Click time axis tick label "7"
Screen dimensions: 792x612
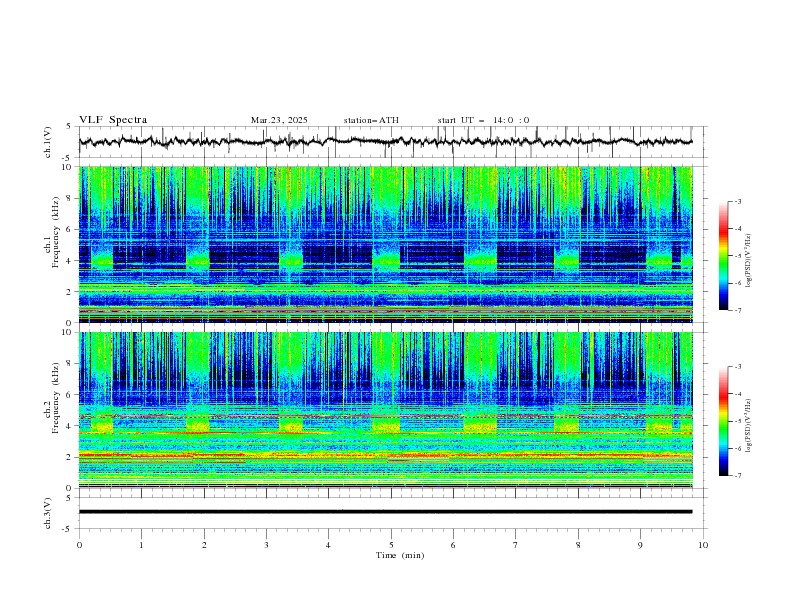[x=516, y=545]
